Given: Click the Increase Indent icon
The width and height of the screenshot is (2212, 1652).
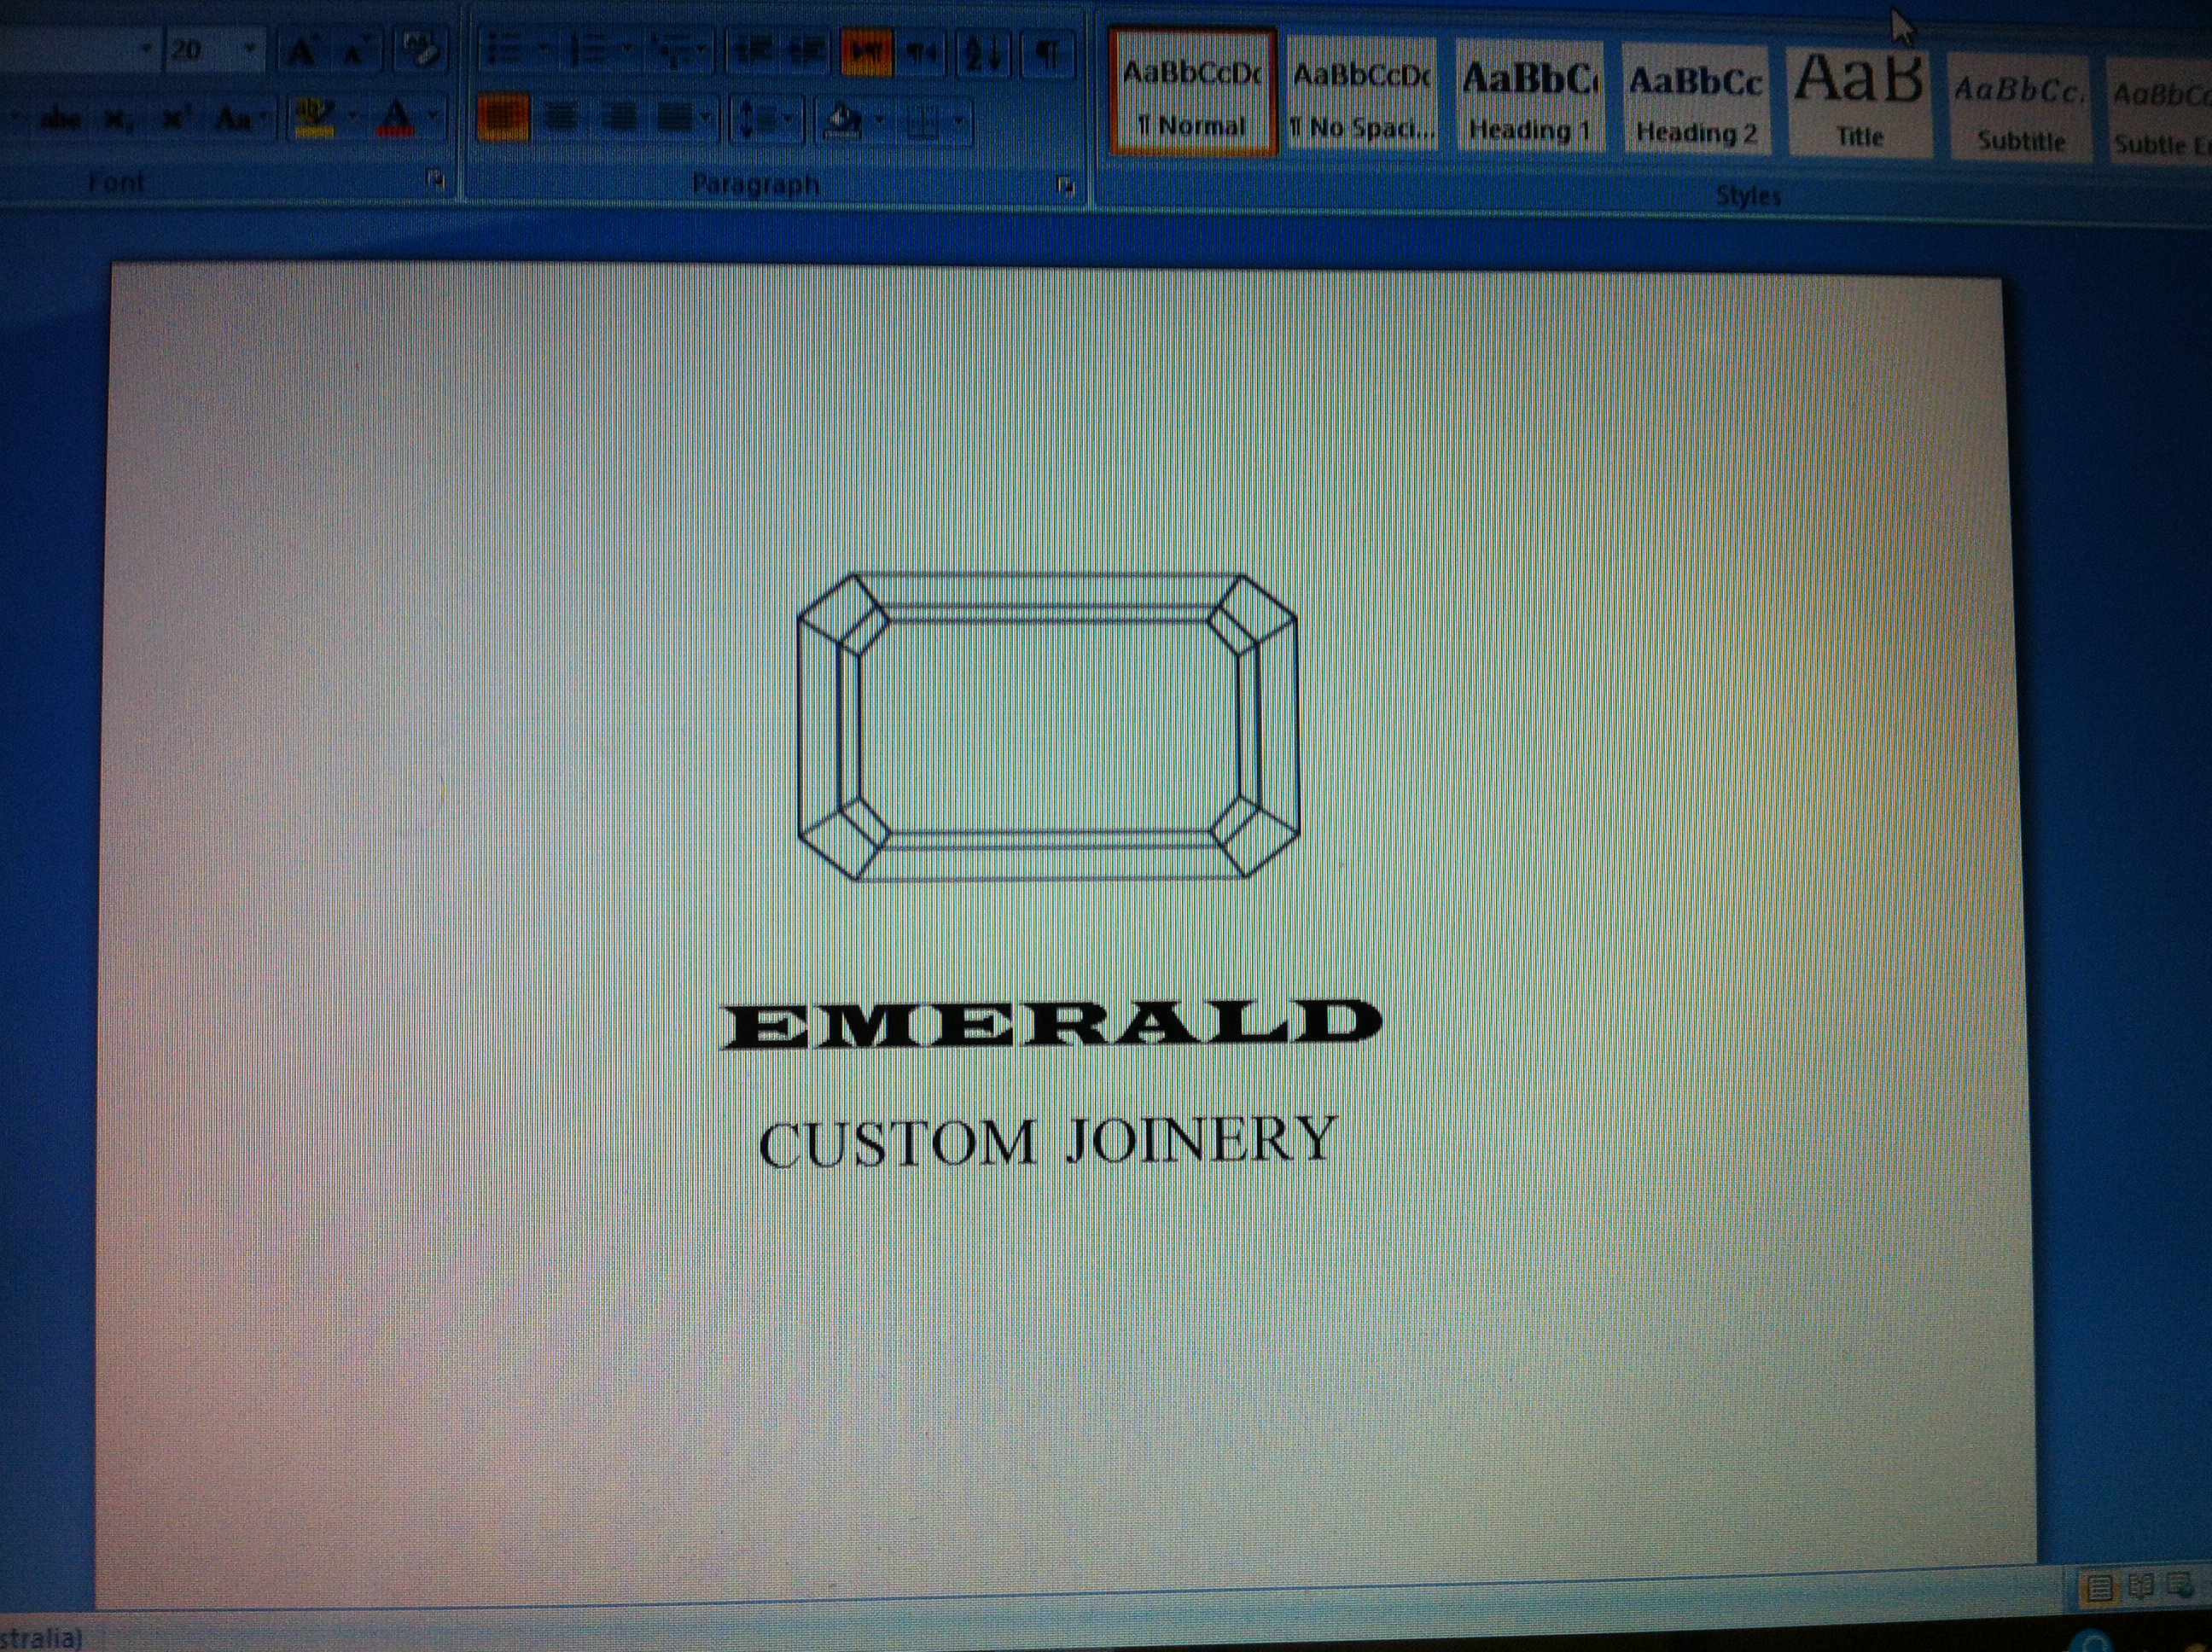Looking at the screenshot, I should pyautogui.click(x=808, y=52).
